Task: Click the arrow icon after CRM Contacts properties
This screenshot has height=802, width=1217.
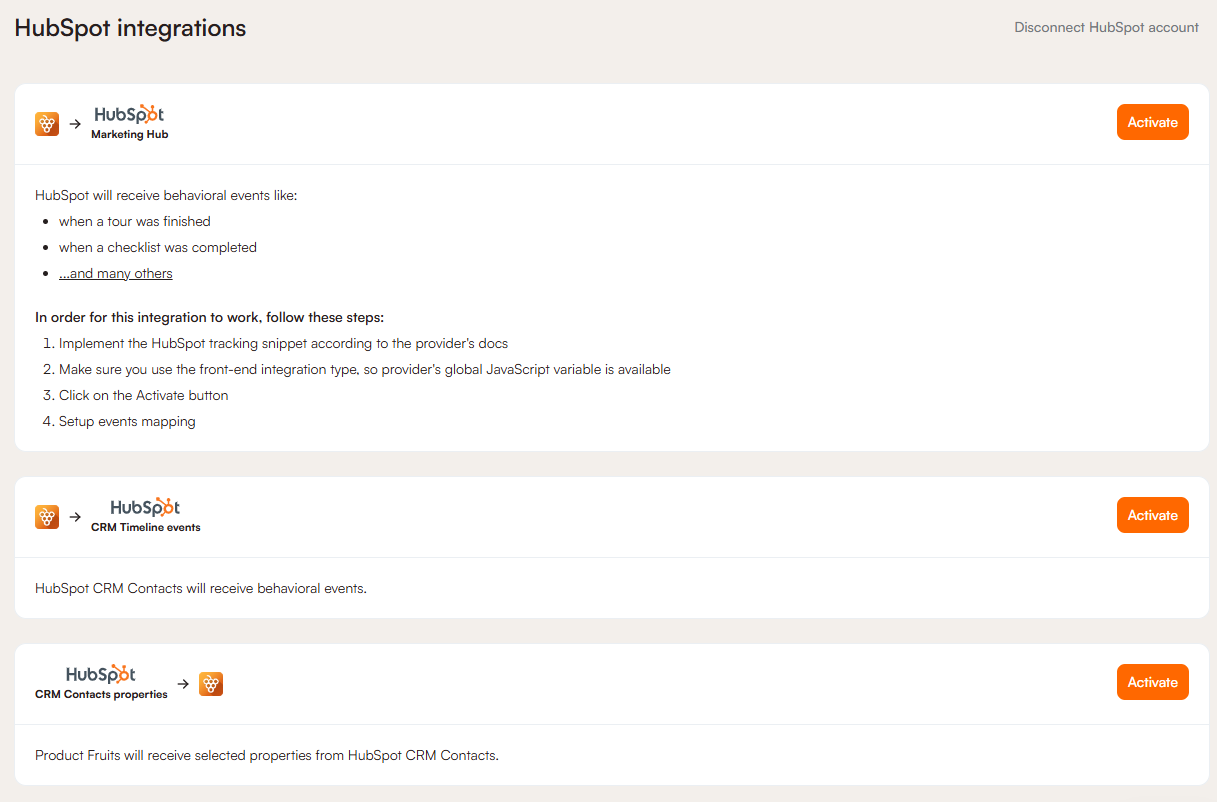Action: click(x=183, y=684)
